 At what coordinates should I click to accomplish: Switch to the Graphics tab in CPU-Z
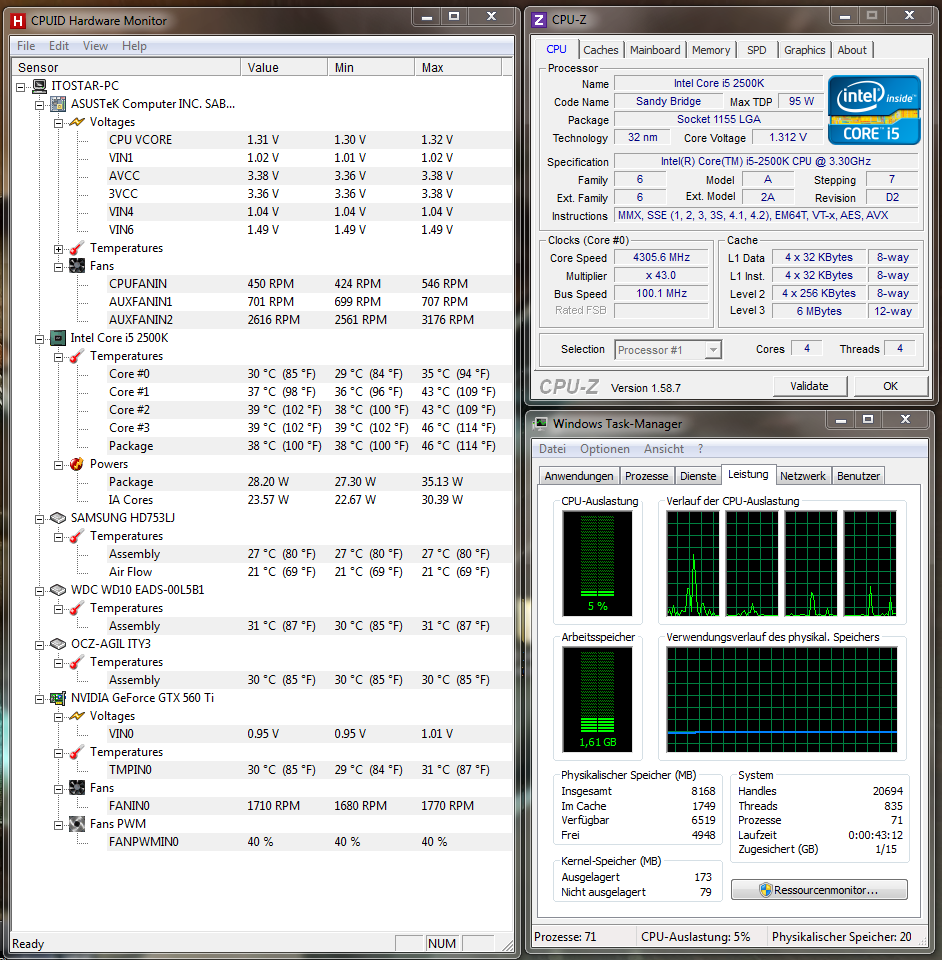[x=804, y=50]
